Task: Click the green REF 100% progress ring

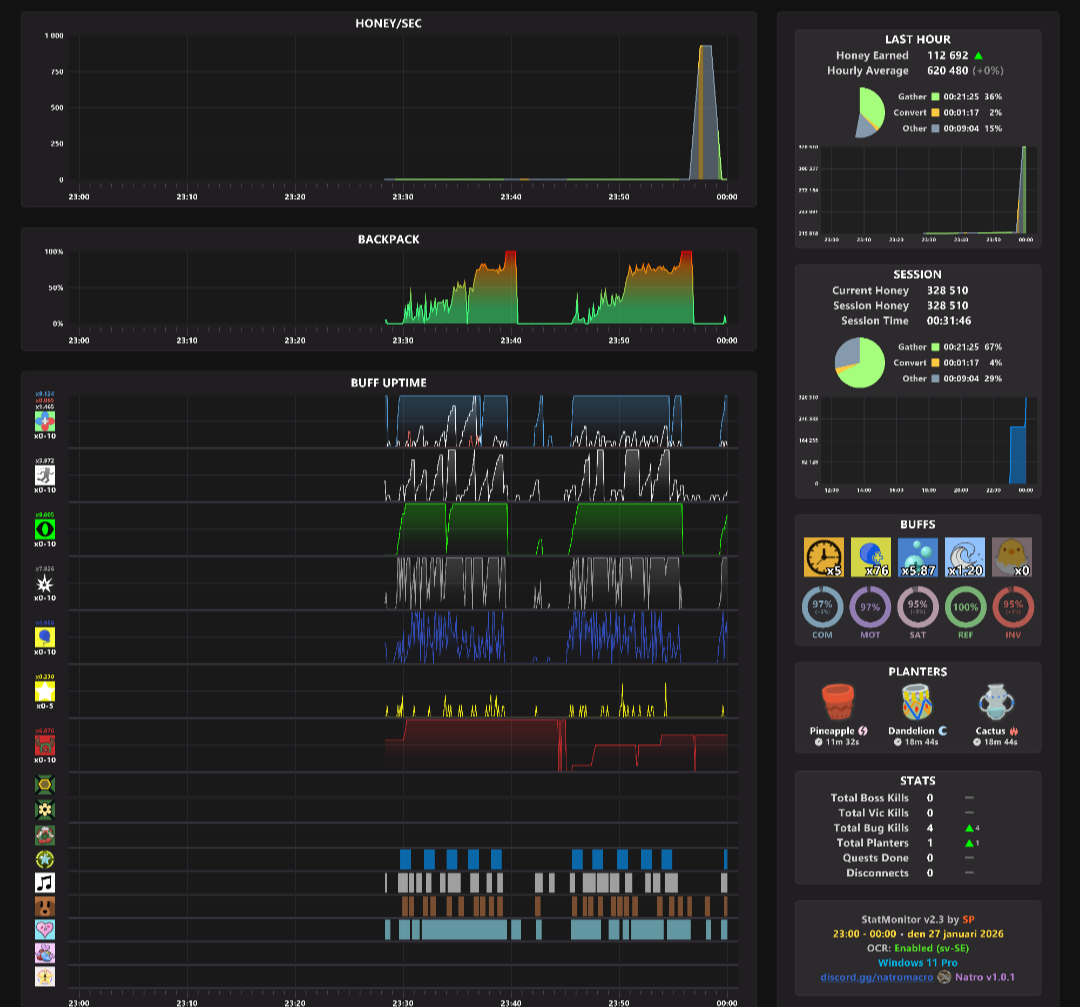Action: click(965, 608)
